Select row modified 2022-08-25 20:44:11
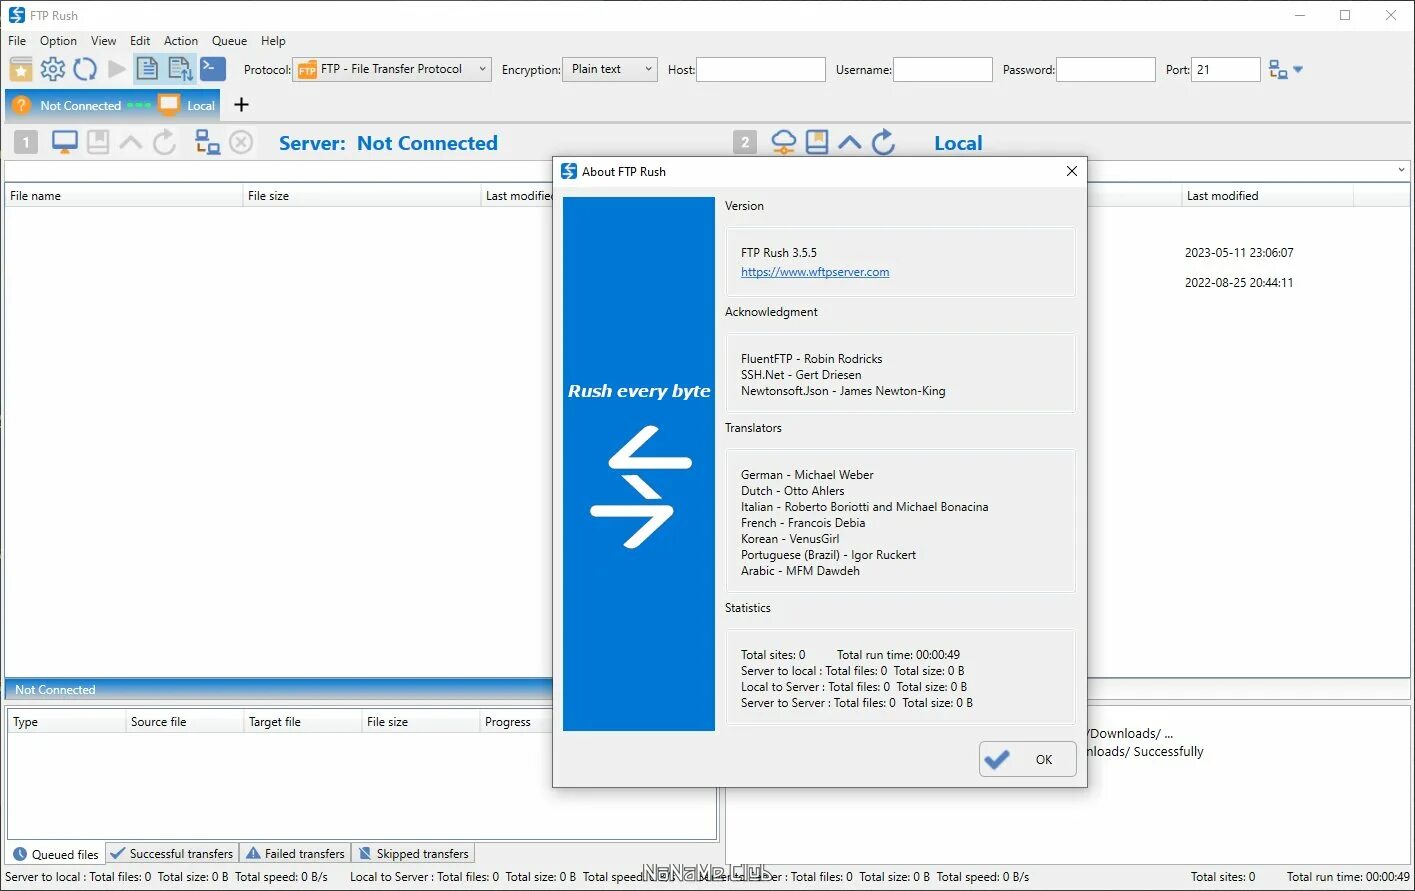Screen dimensions: 1415x891 (x=1239, y=283)
